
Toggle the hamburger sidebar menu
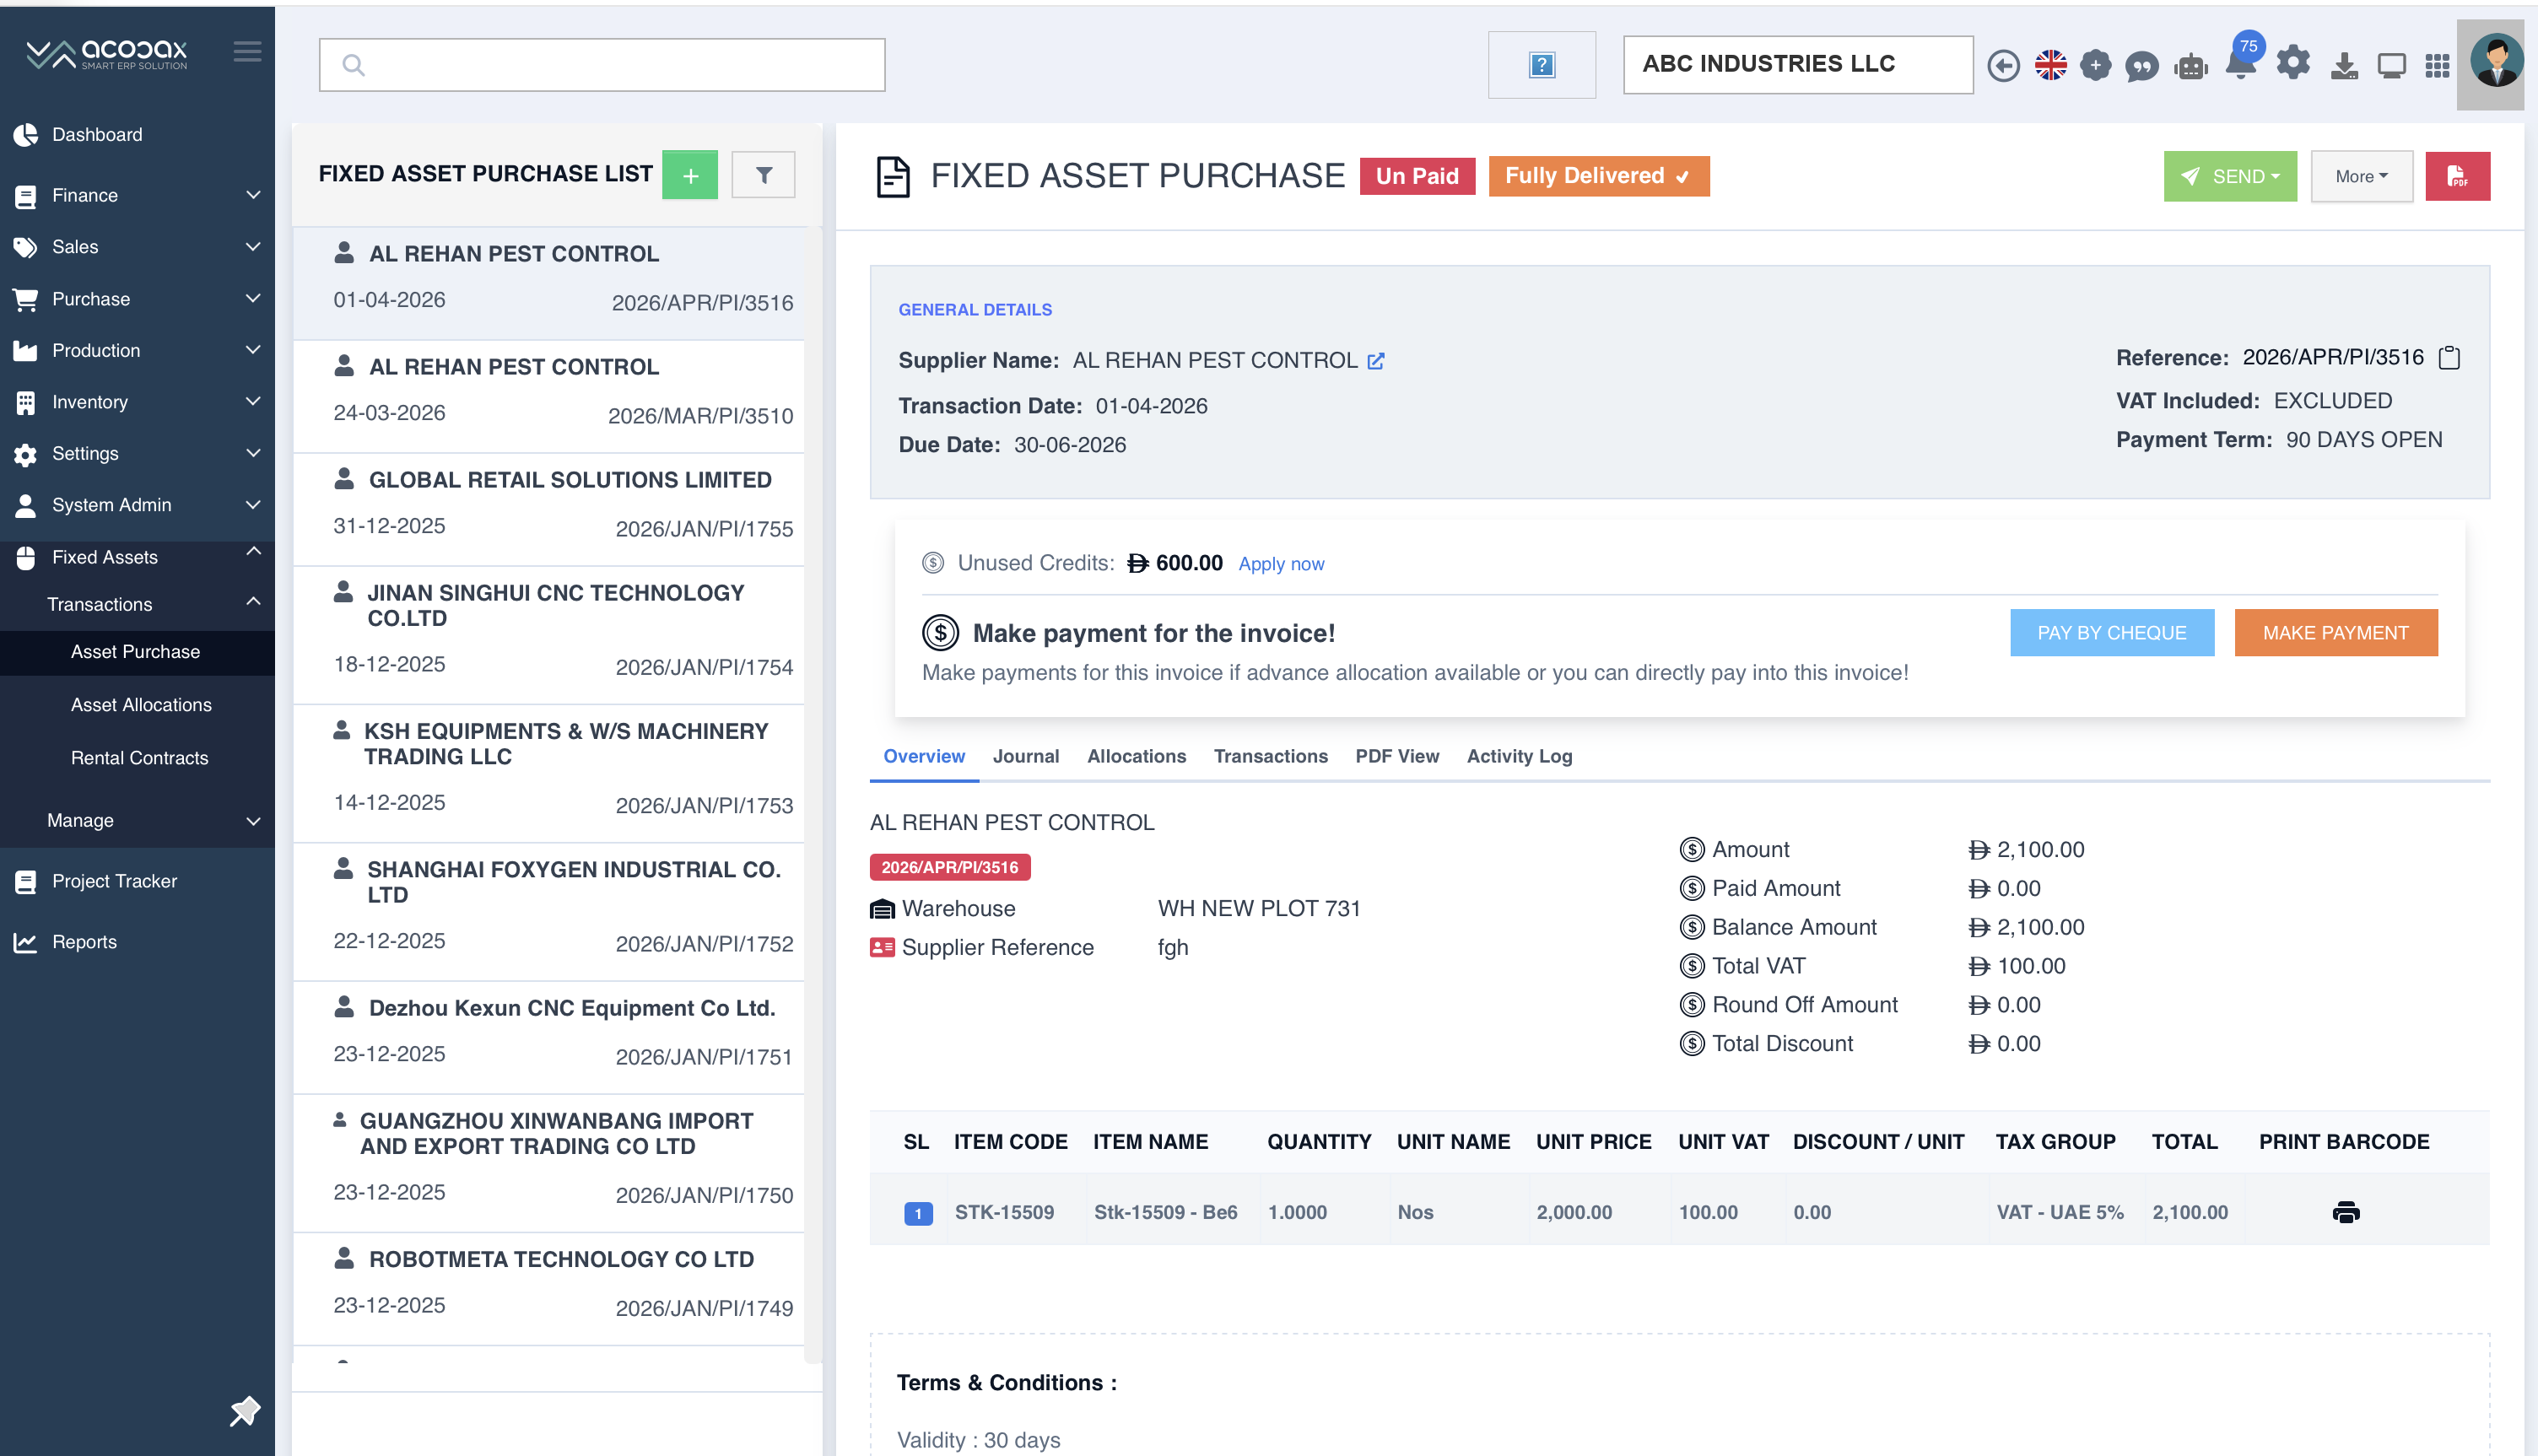[x=247, y=51]
